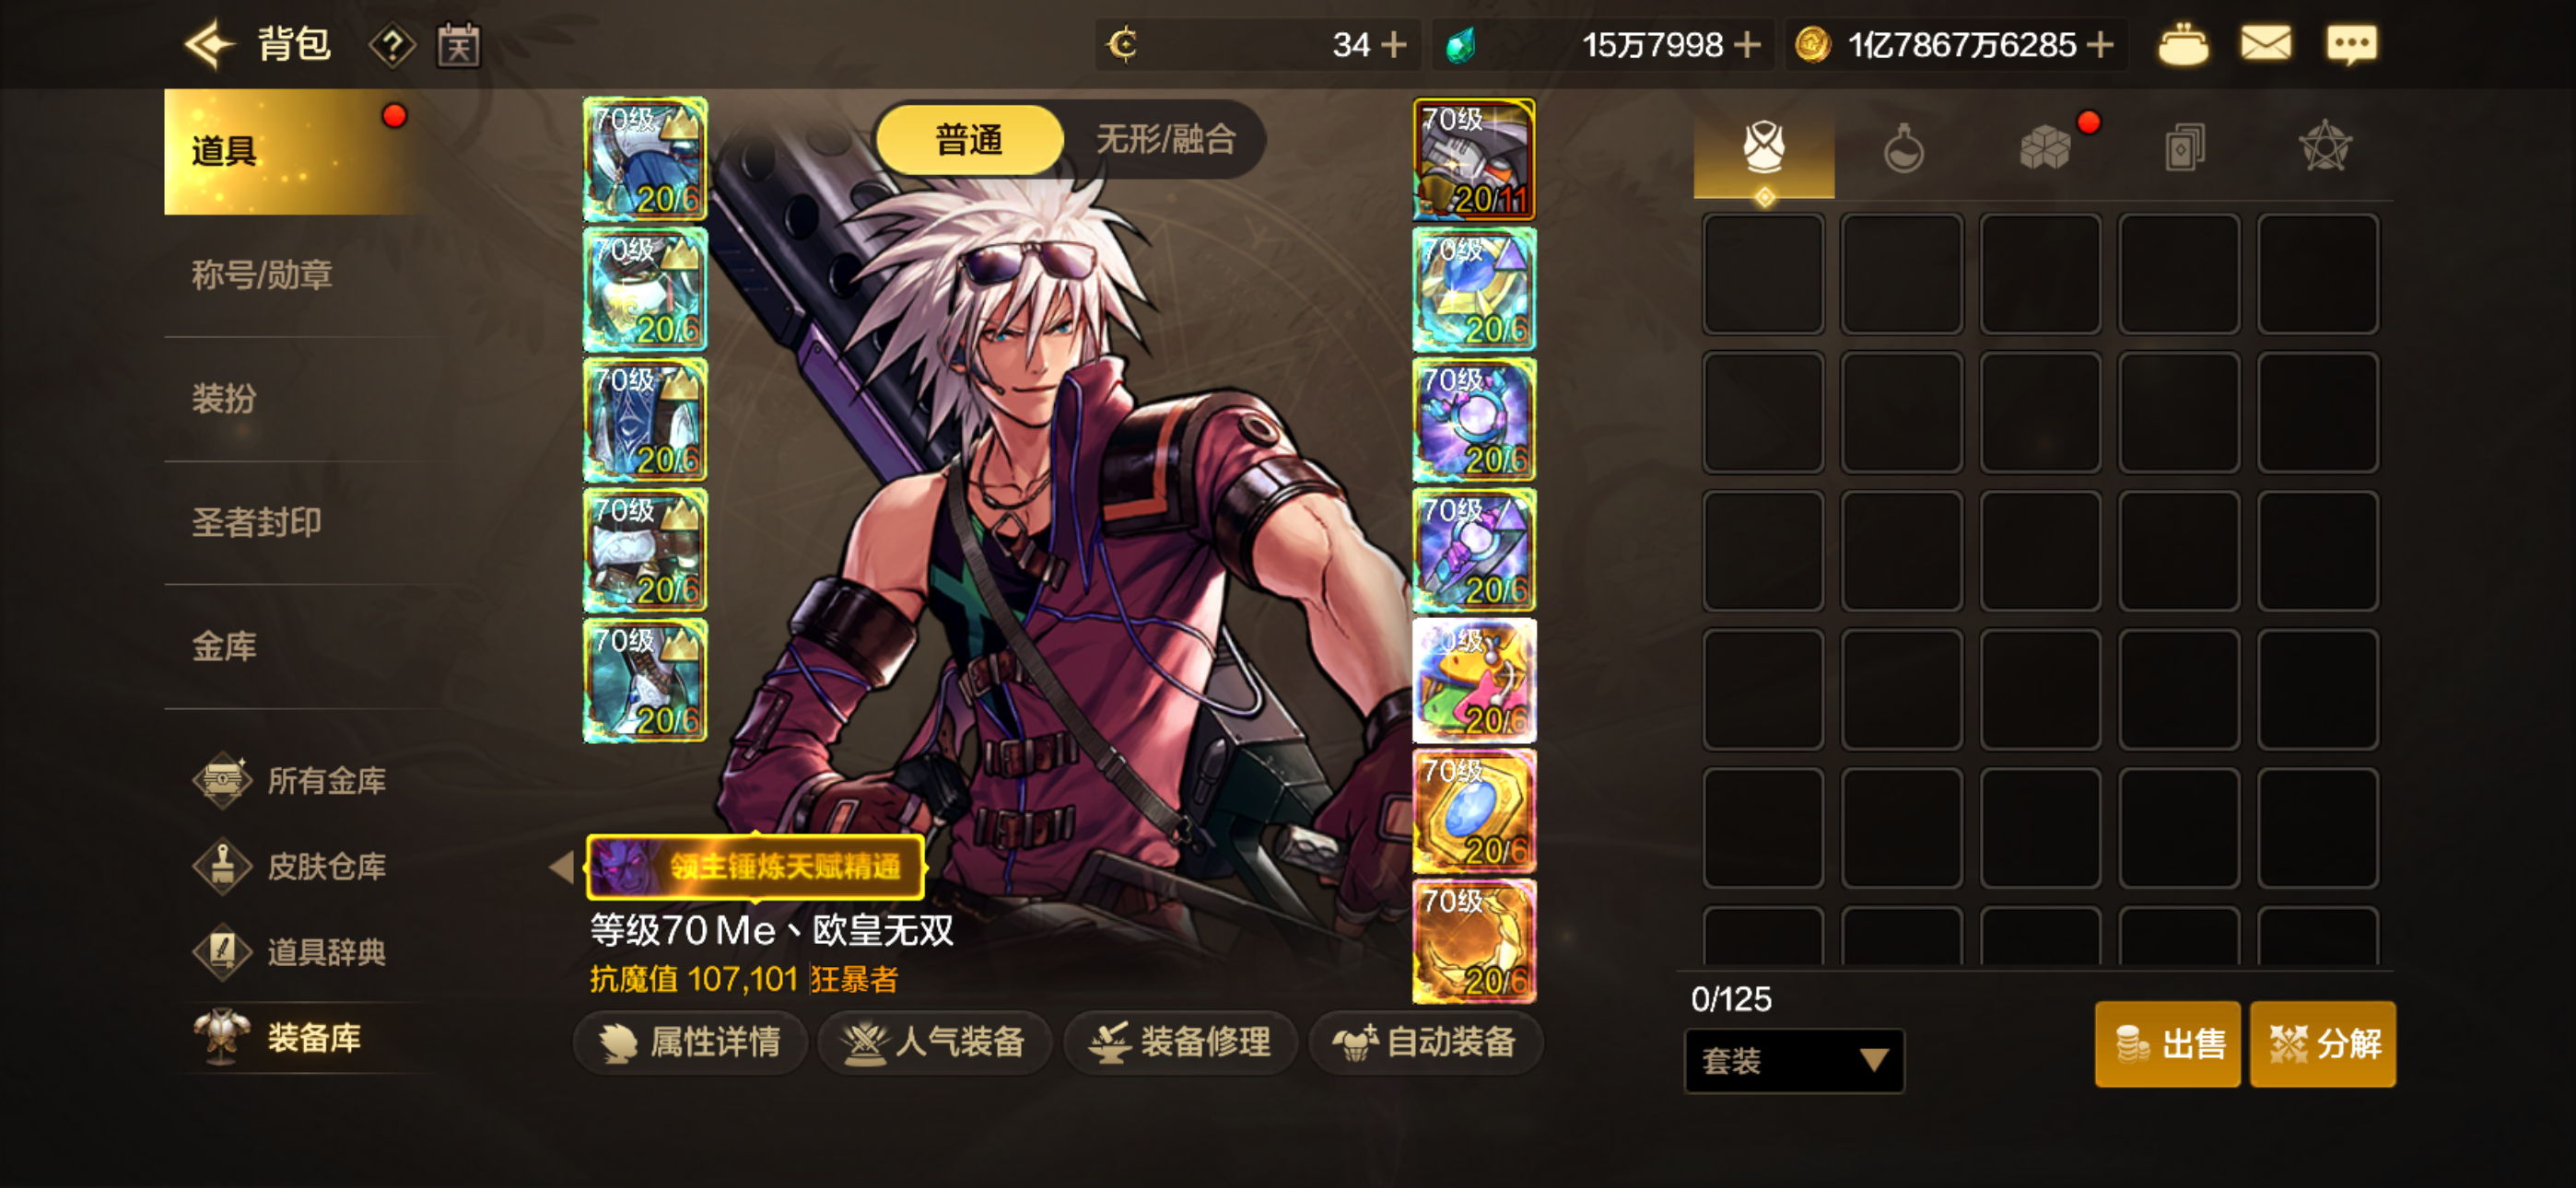Viewport: 2576px width, 1188px height.
Task: Select the materials cubes inventory tab
Action: pyautogui.click(x=2044, y=149)
